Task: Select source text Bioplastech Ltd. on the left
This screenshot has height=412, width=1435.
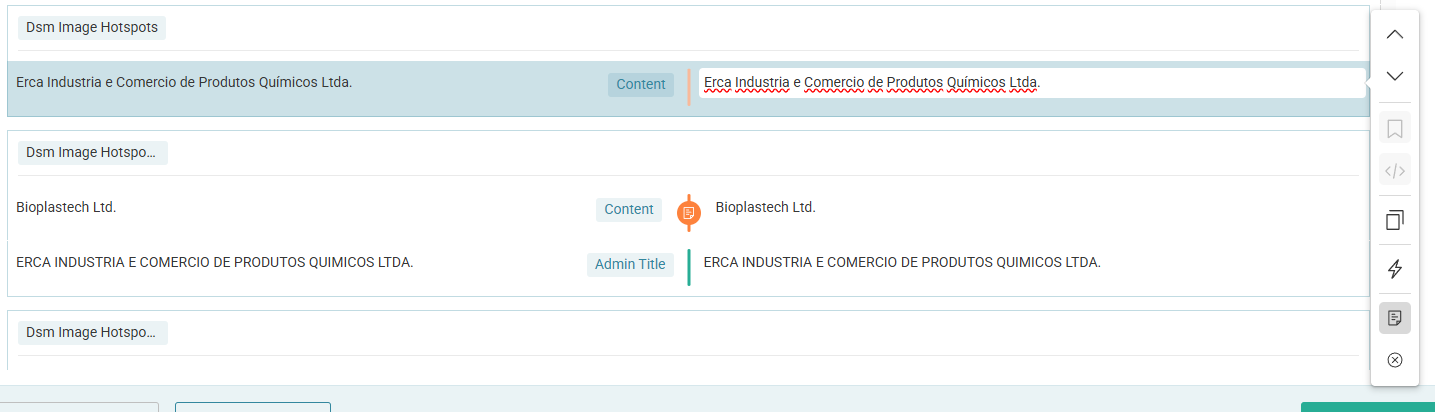Action: [x=67, y=208]
